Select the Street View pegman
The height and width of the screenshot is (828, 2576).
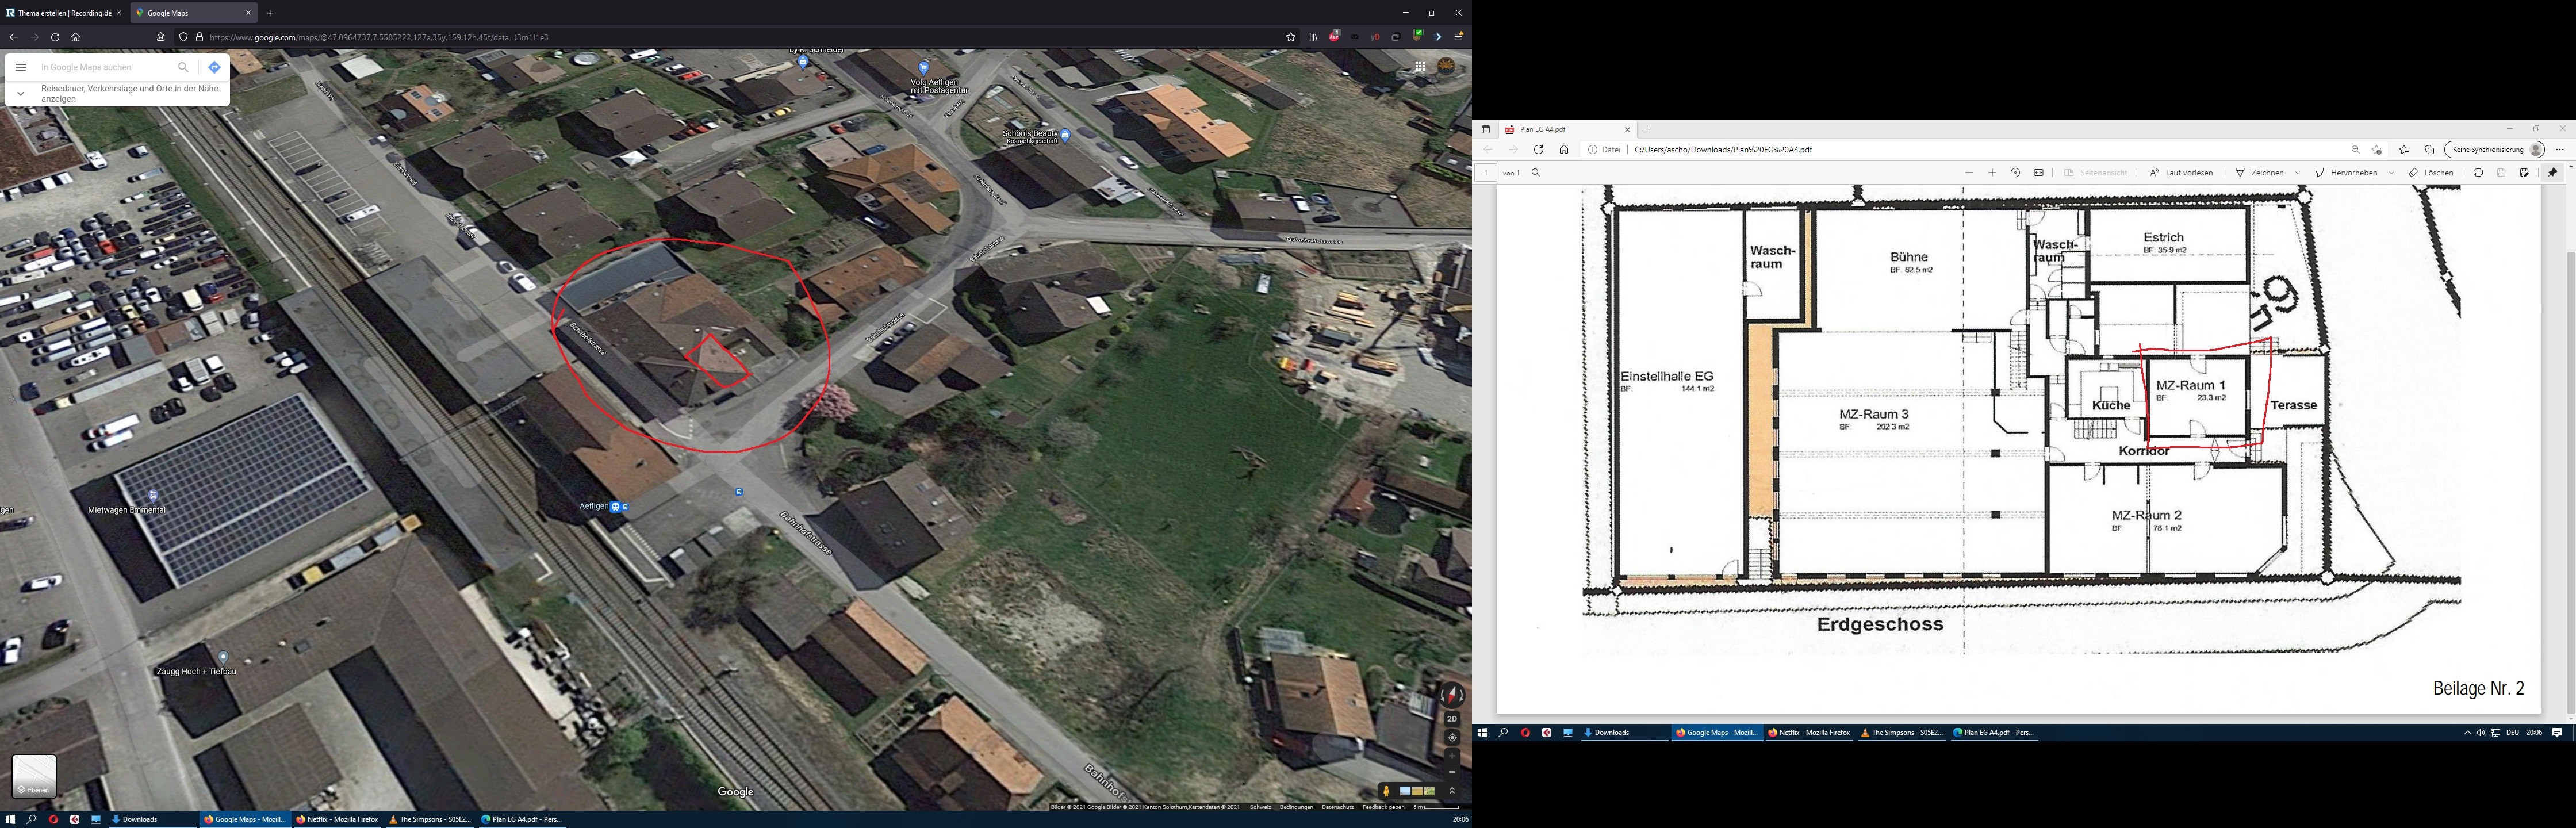coord(1386,791)
